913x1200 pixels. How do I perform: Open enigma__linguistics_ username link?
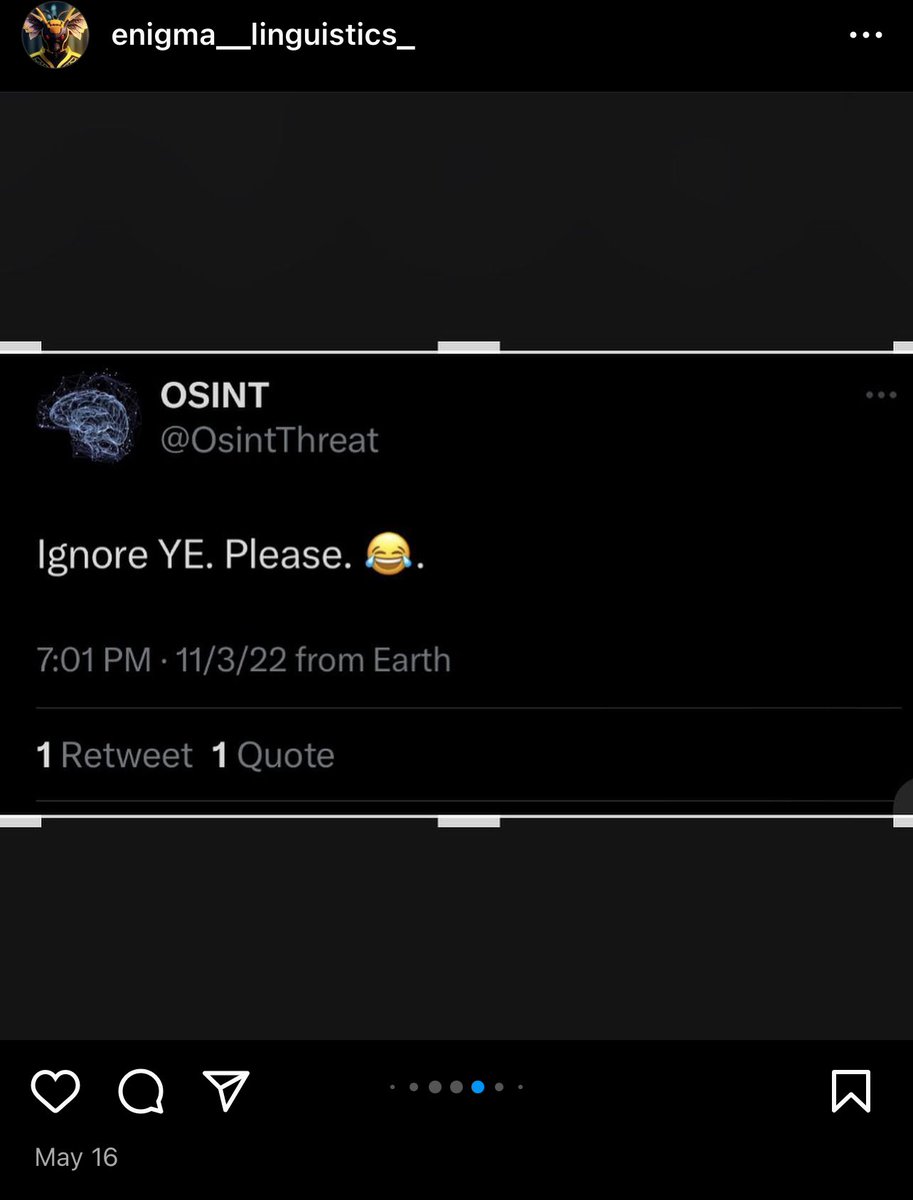pos(263,36)
